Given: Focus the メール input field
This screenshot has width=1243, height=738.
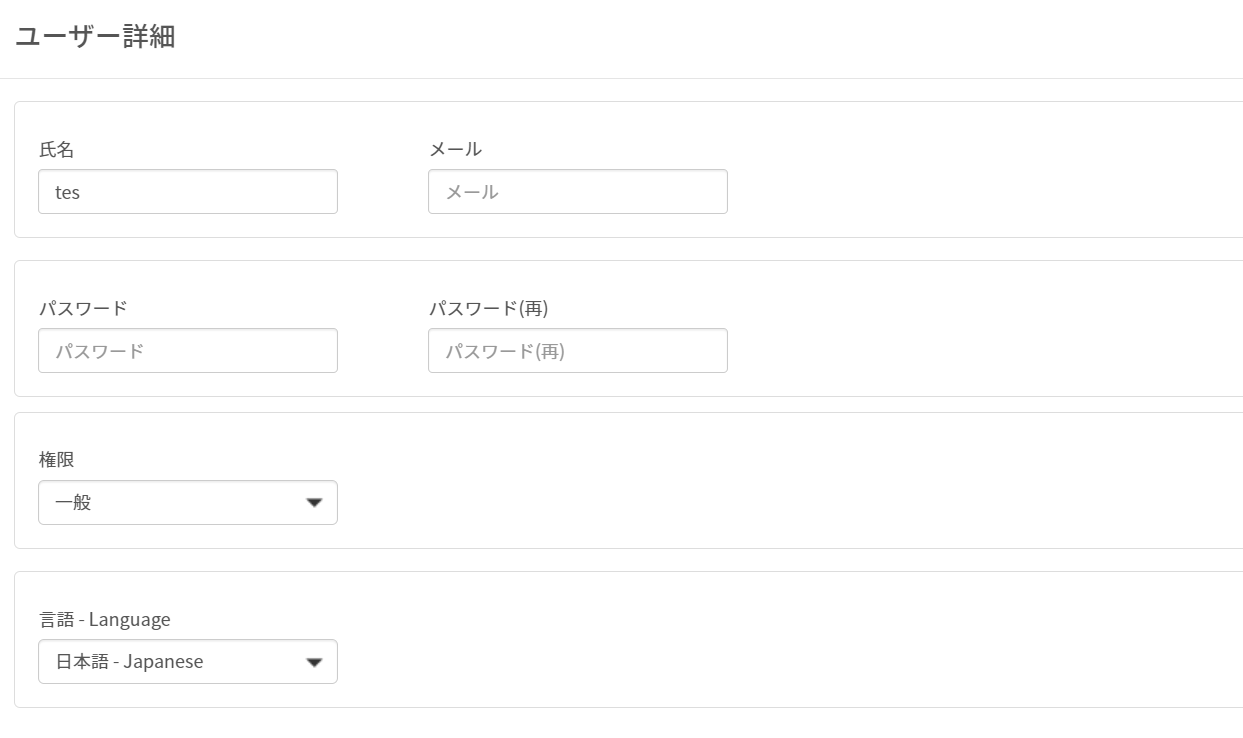Looking at the screenshot, I should (x=578, y=191).
